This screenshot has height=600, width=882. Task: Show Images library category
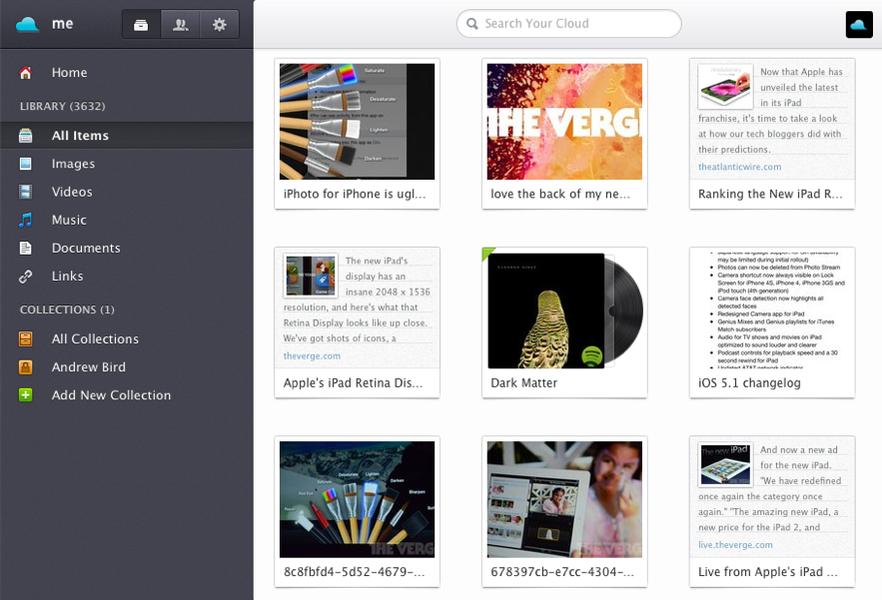coord(127,164)
